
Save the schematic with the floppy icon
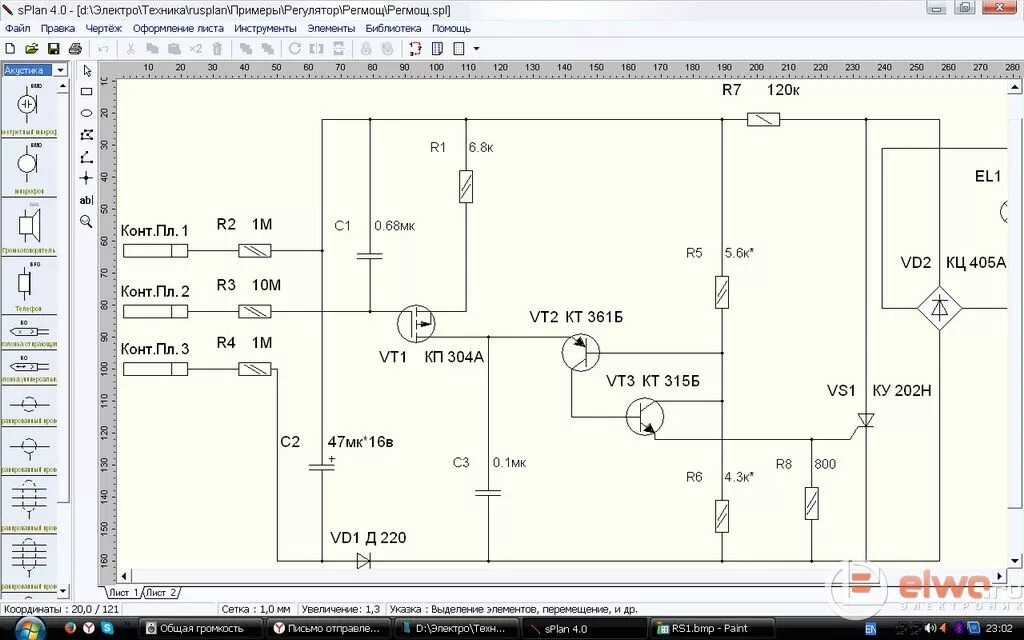pyautogui.click(x=54, y=48)
